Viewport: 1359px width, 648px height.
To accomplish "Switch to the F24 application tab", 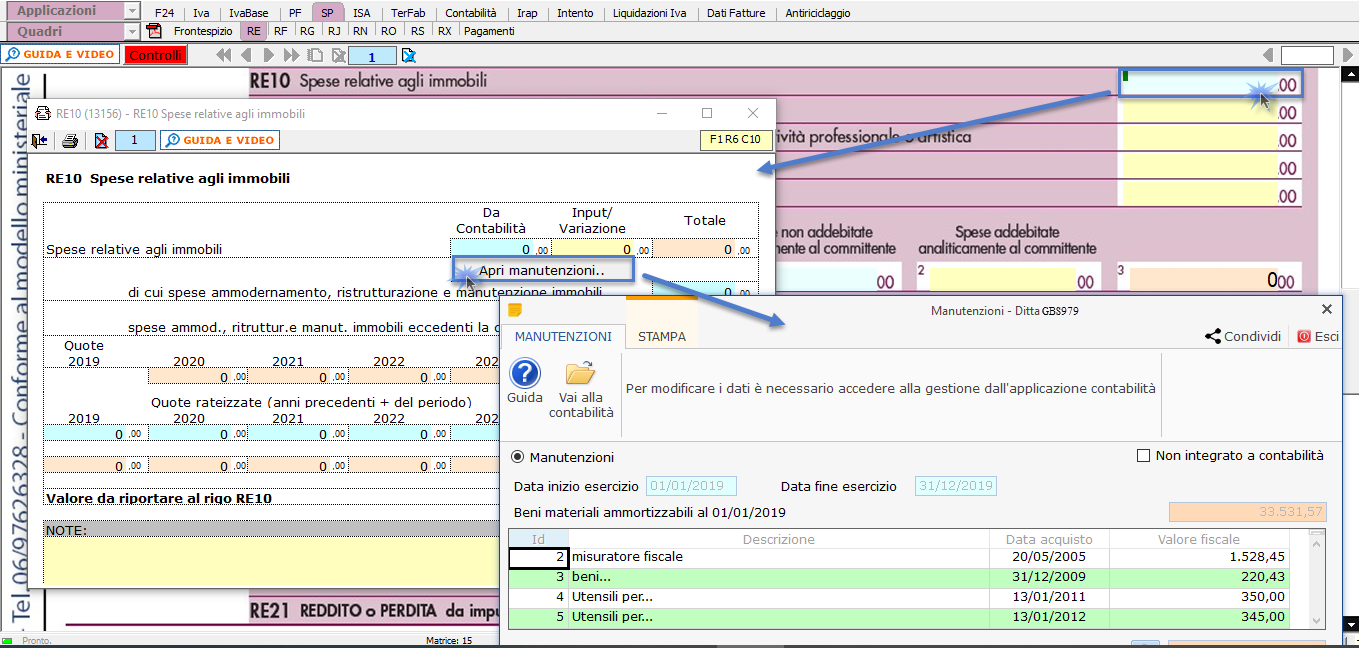I will 164,13.
